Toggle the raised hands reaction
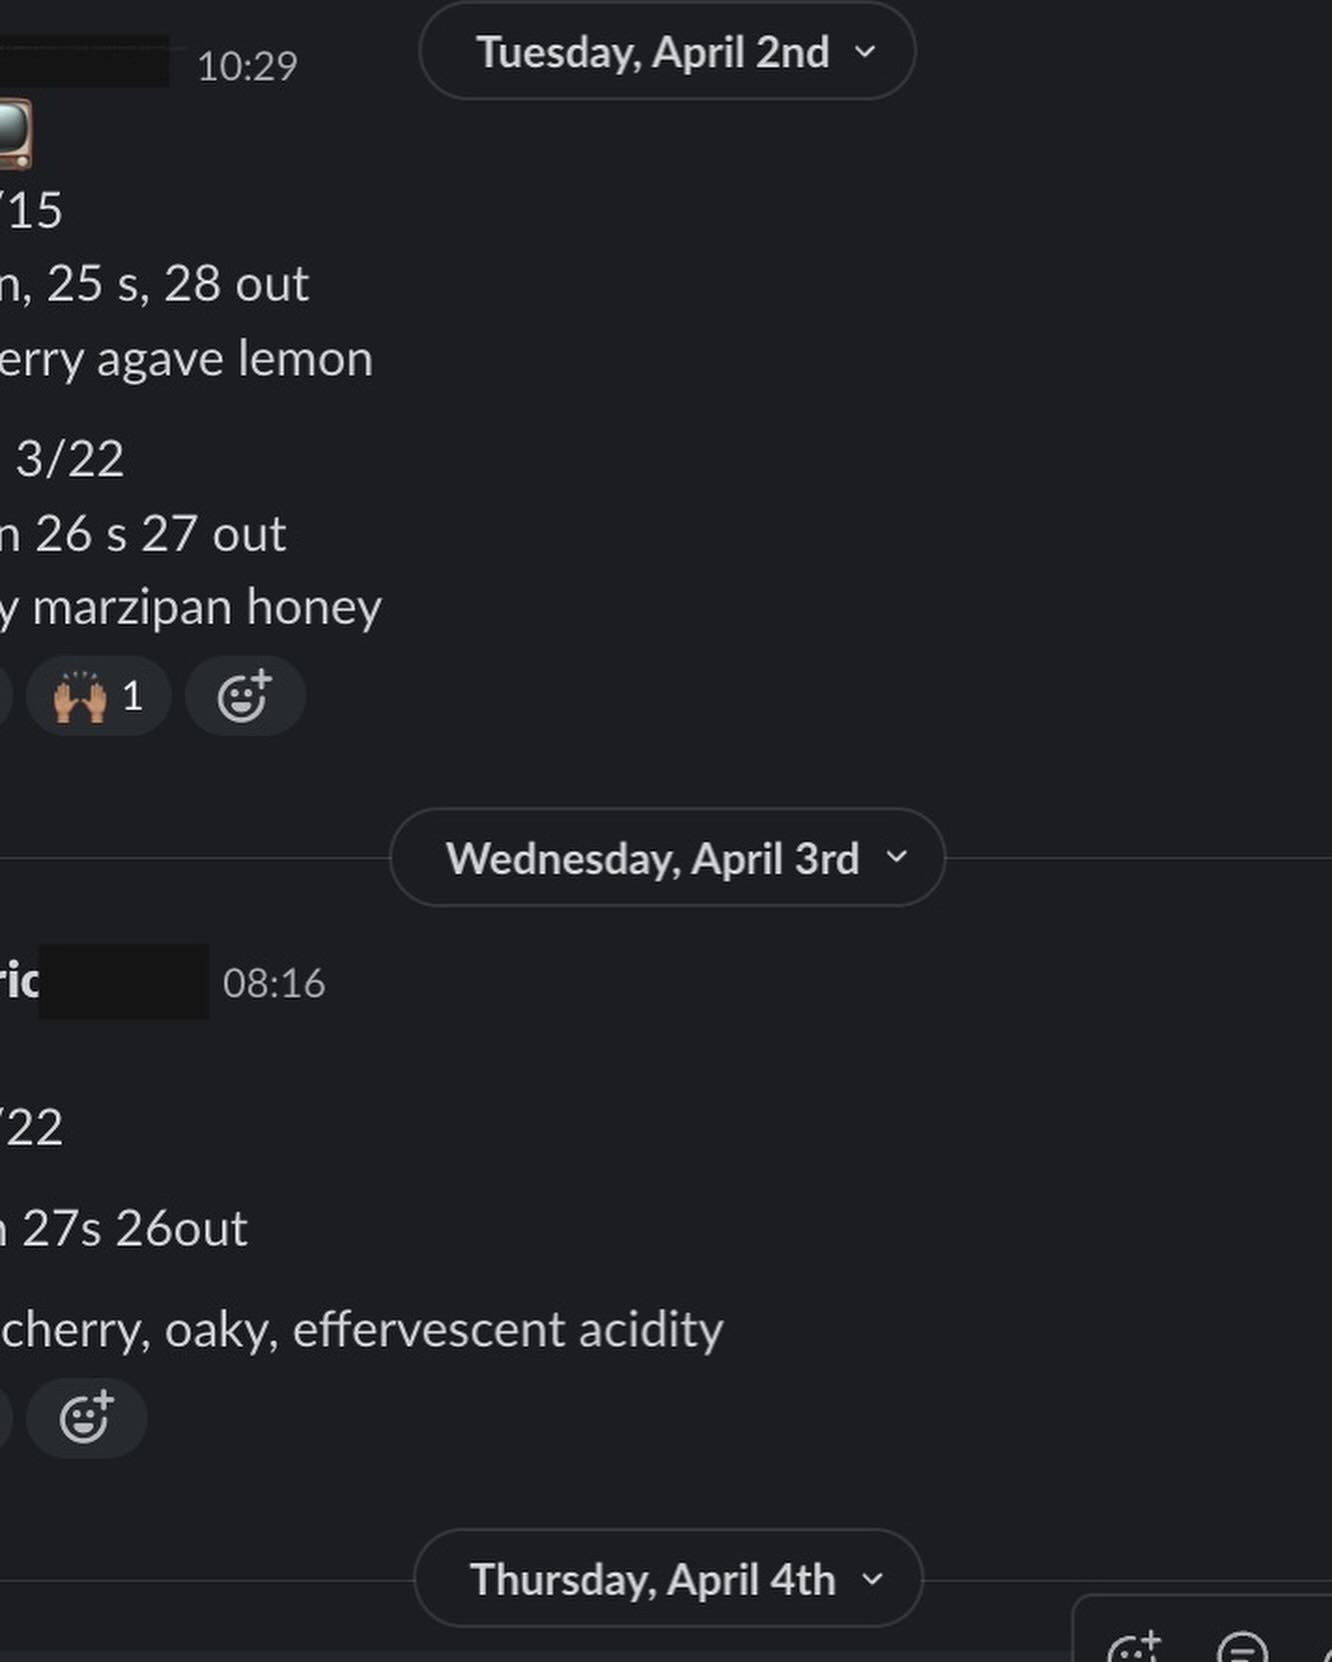1332x1662 pixels. click(98, 696)
